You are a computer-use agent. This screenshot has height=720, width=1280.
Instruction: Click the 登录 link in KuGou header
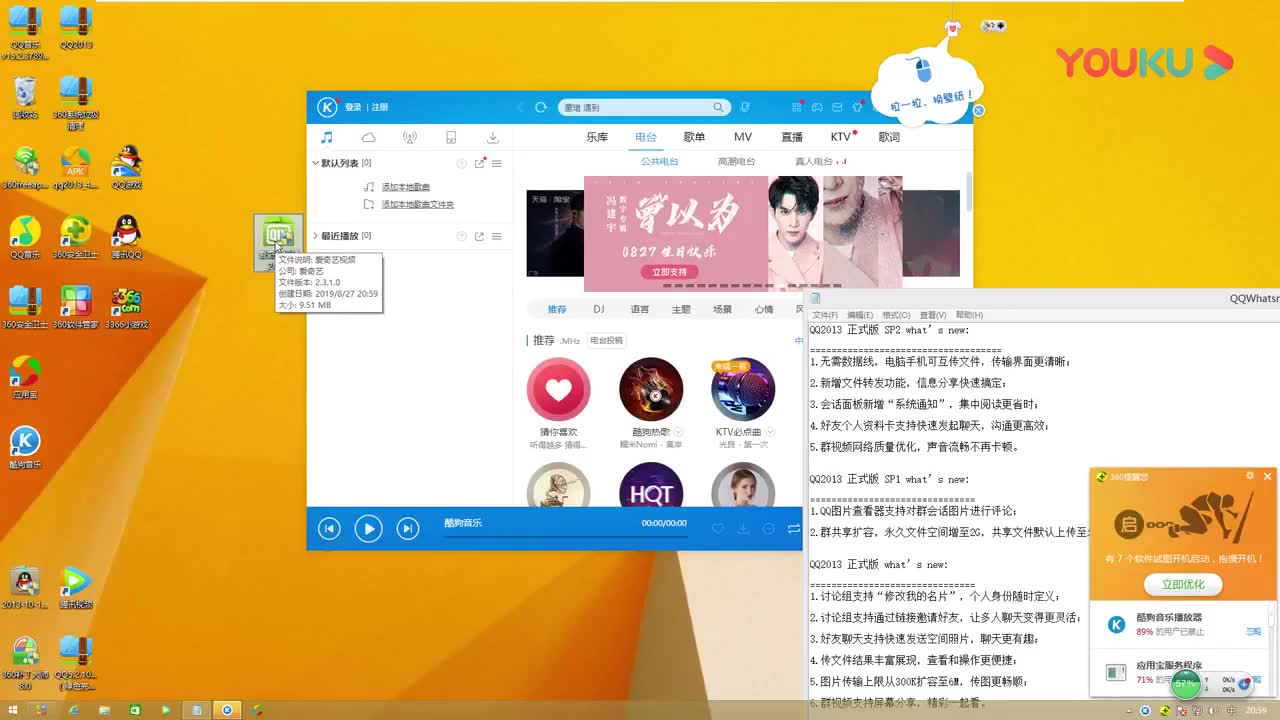click(353, 107)
